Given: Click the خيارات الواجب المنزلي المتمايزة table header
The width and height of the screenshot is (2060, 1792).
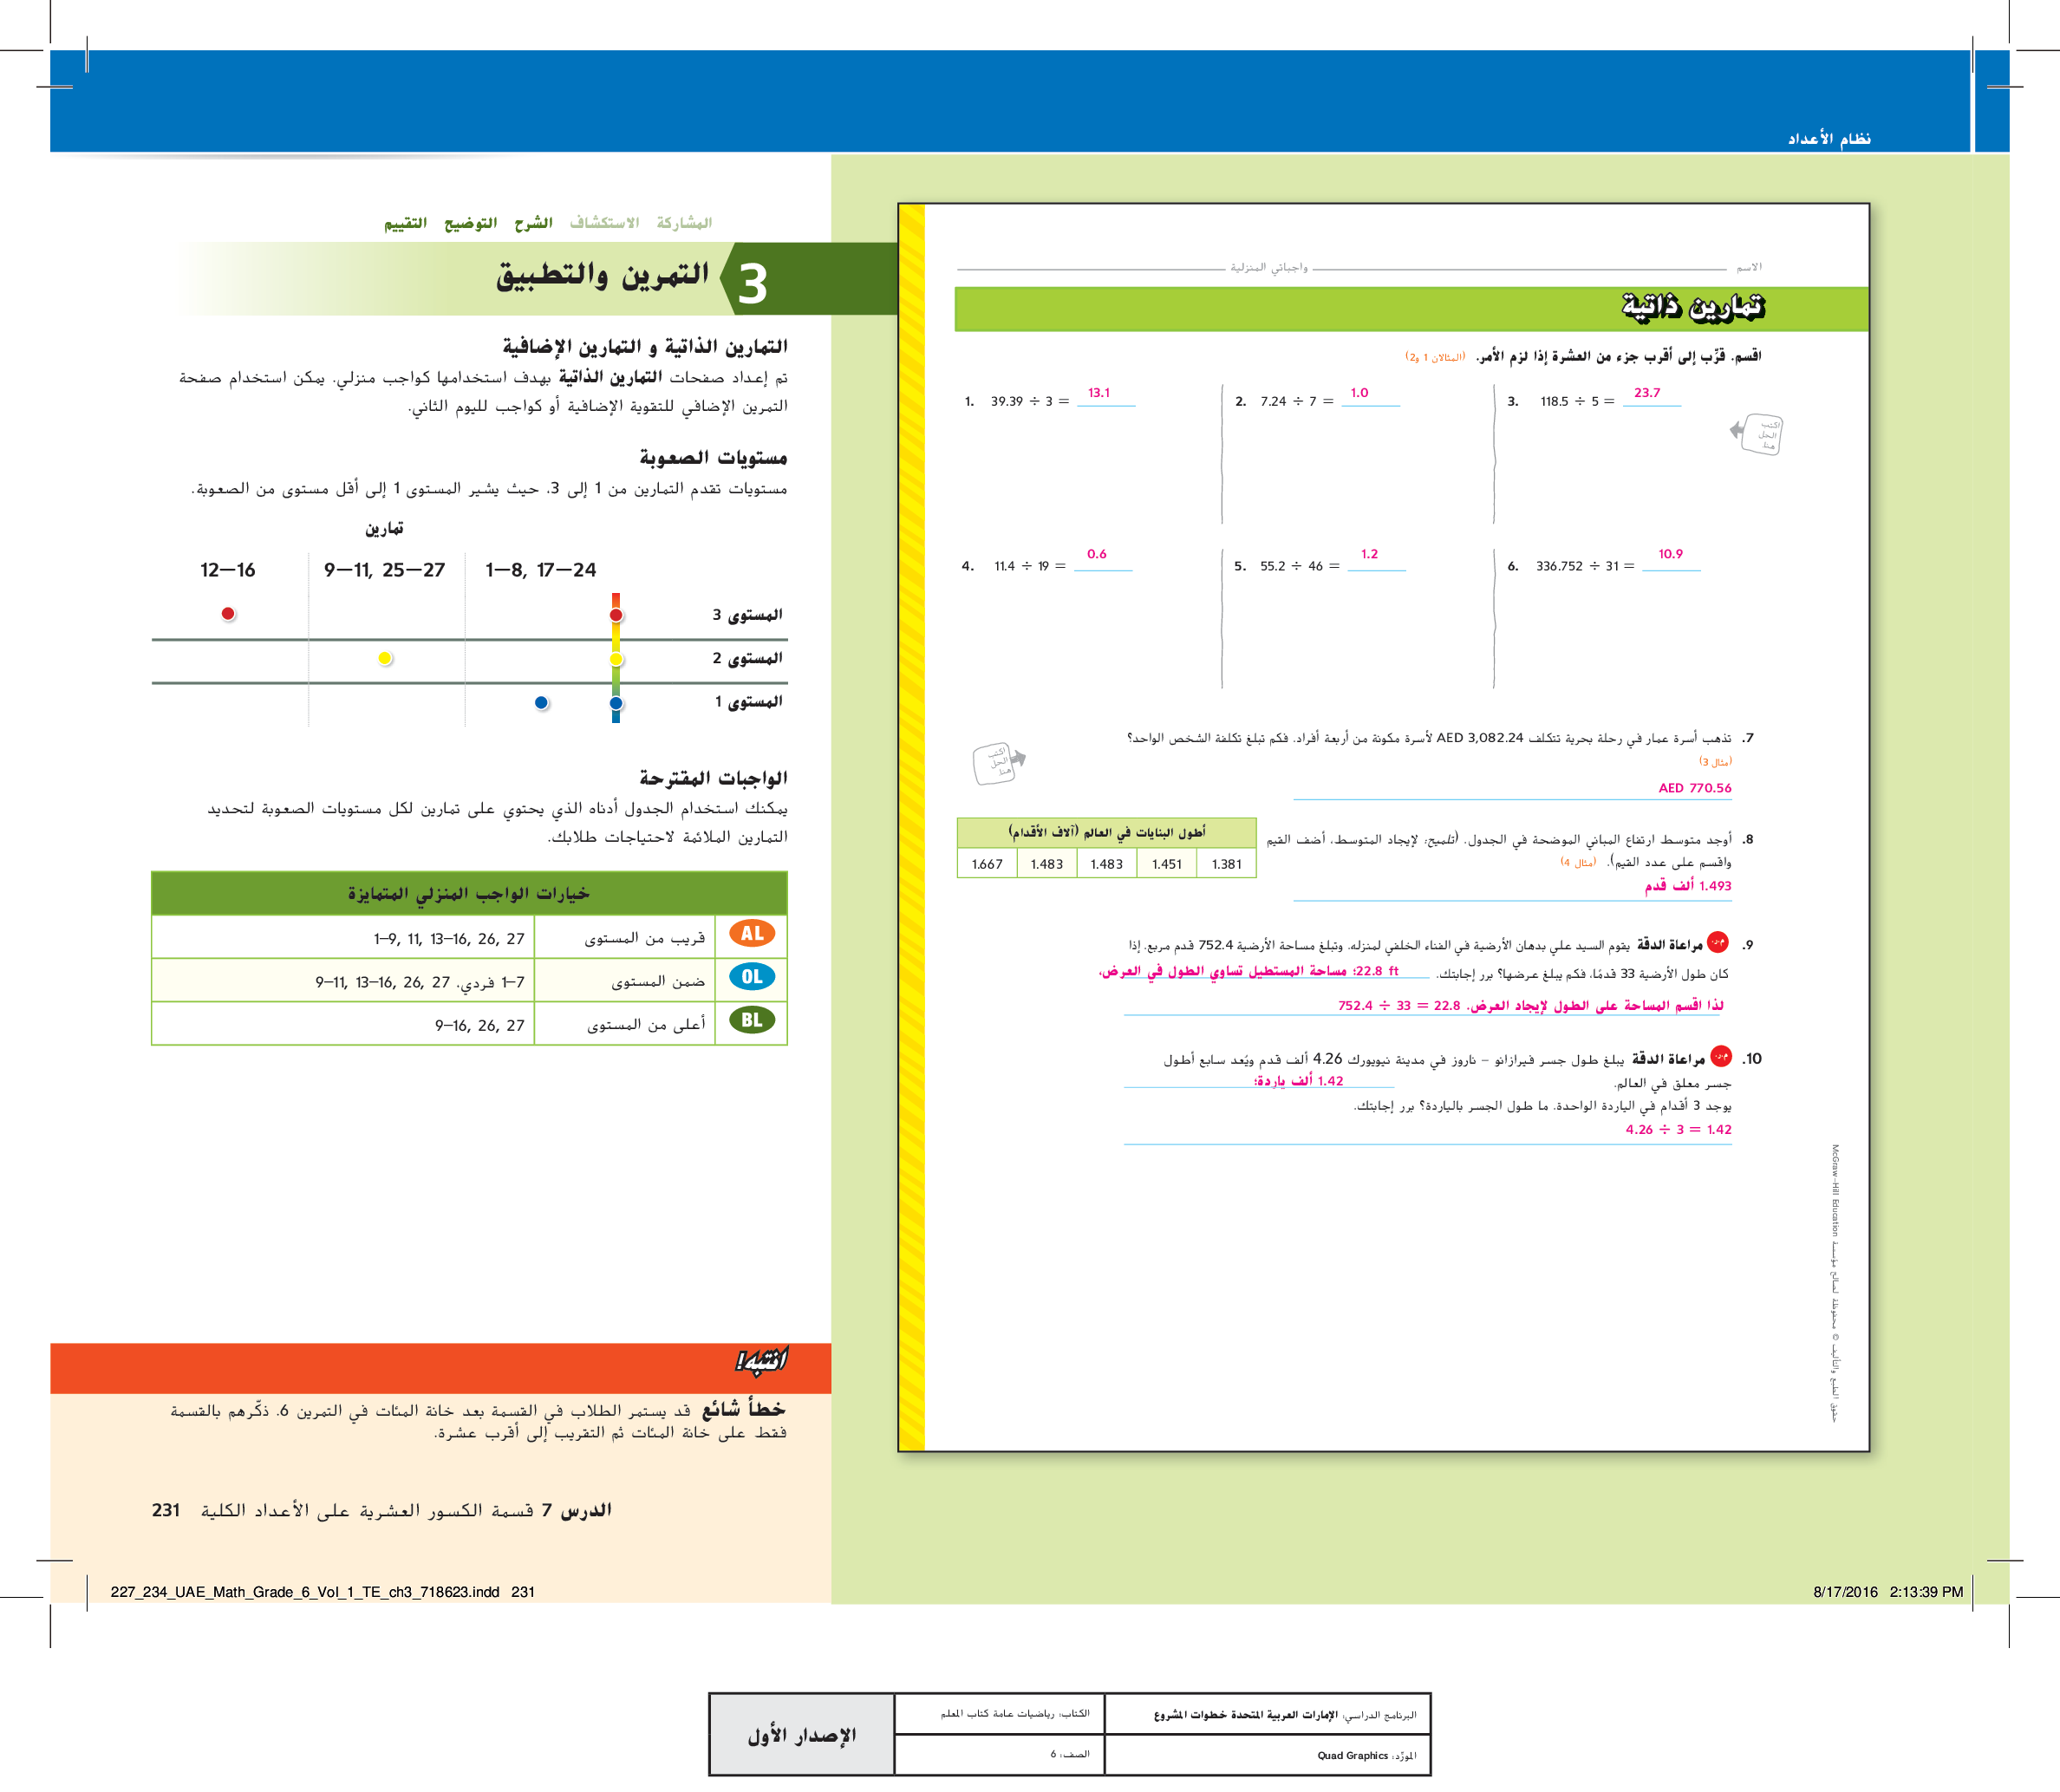Looking at the screenshot, I should click(469, 893).
